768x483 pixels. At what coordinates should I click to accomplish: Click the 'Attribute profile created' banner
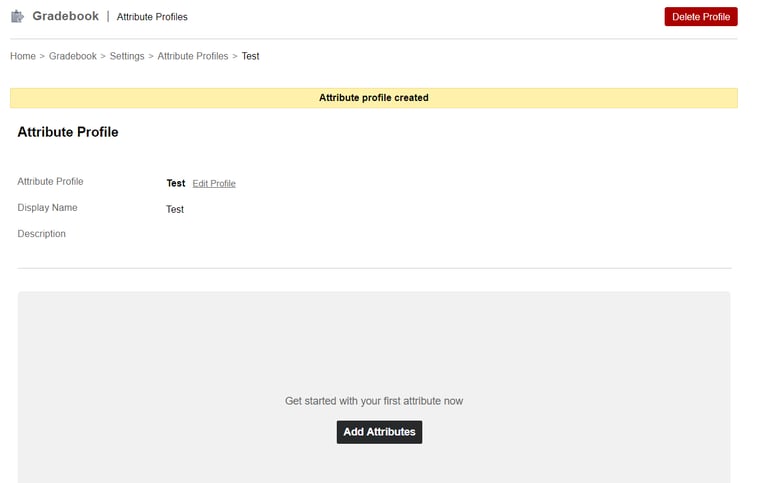[x=373, y=98]
